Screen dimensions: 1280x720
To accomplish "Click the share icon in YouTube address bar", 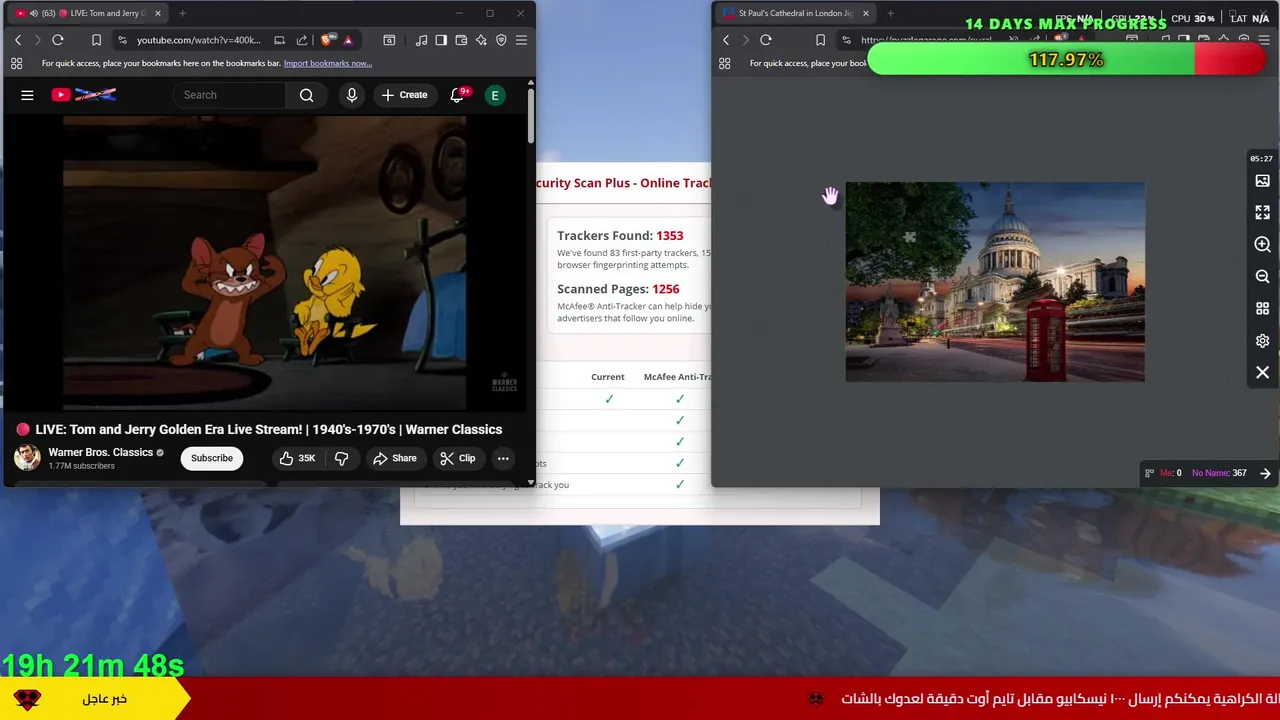I will pos(302,40).
